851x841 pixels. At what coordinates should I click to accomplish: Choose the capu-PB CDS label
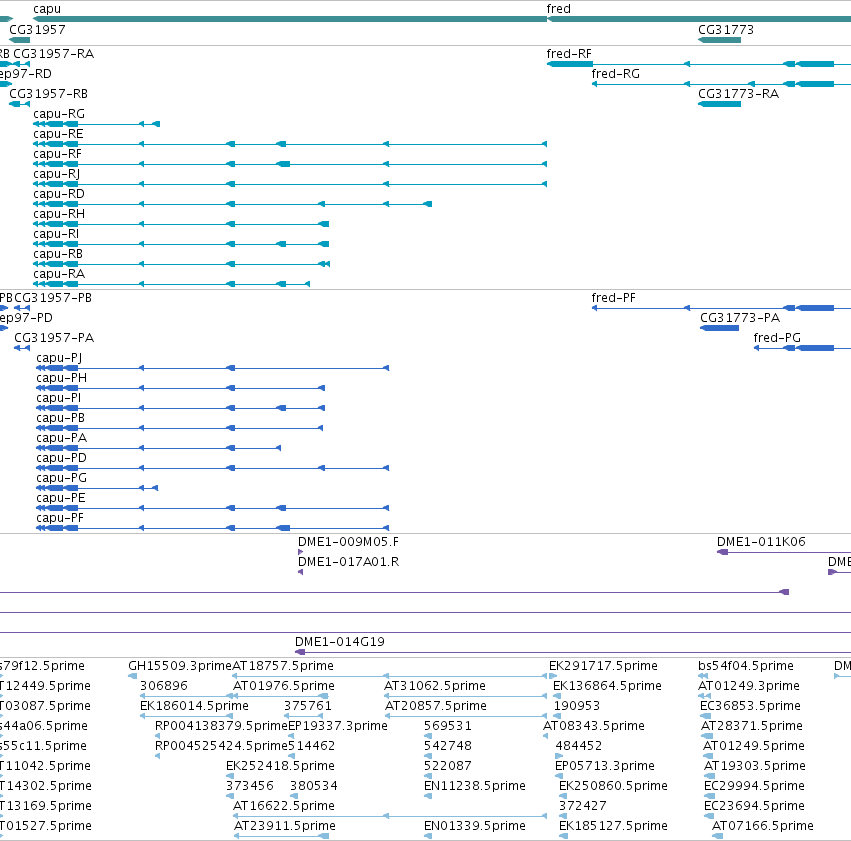pos(60,418)
